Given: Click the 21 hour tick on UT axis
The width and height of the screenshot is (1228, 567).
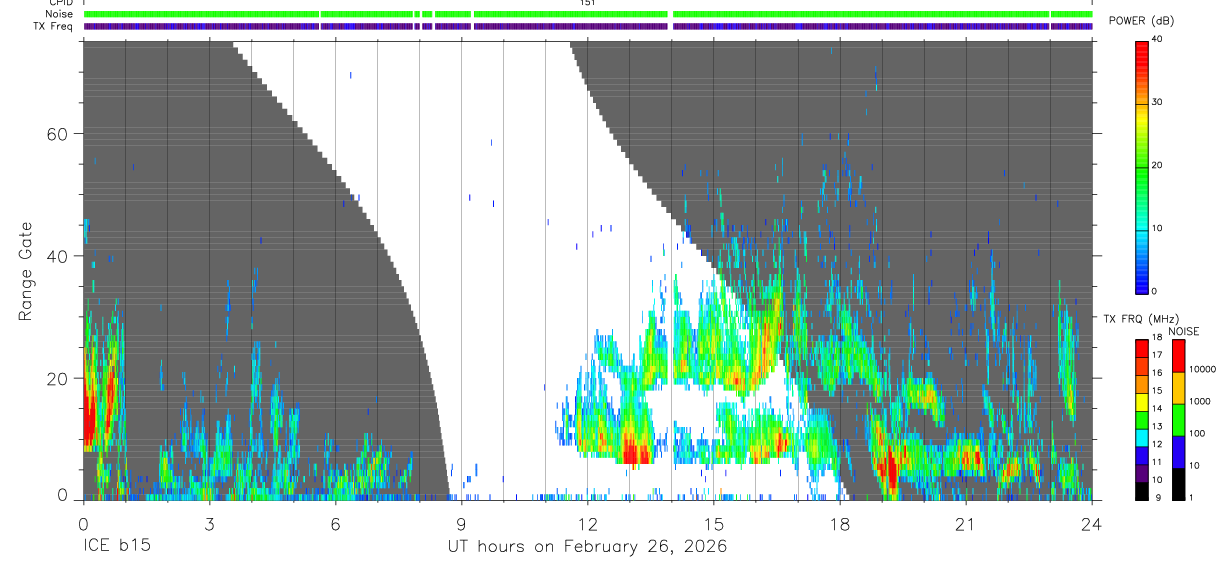Looking at the screenshot, I should pyautogui.click(x=966, y=524).
